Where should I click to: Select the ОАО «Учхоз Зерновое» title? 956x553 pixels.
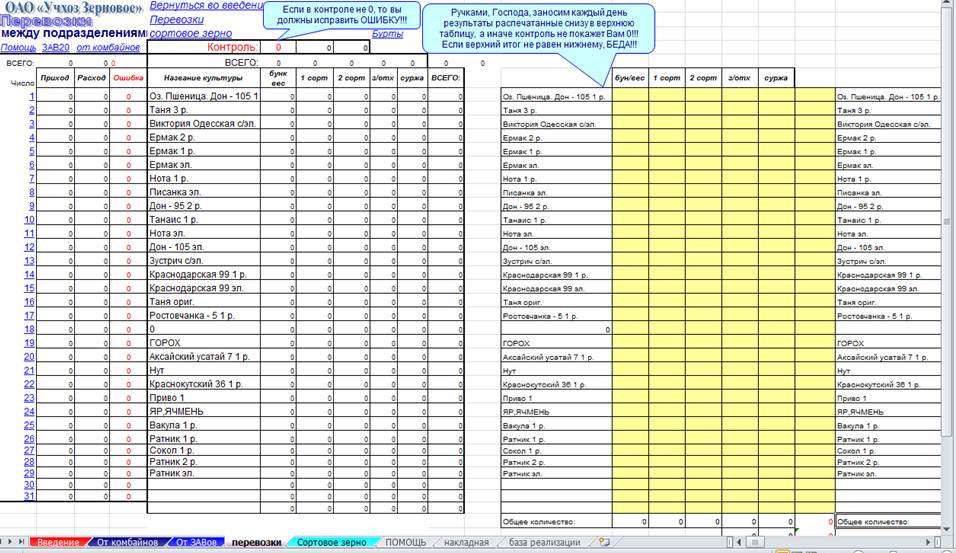click(73, 8)
